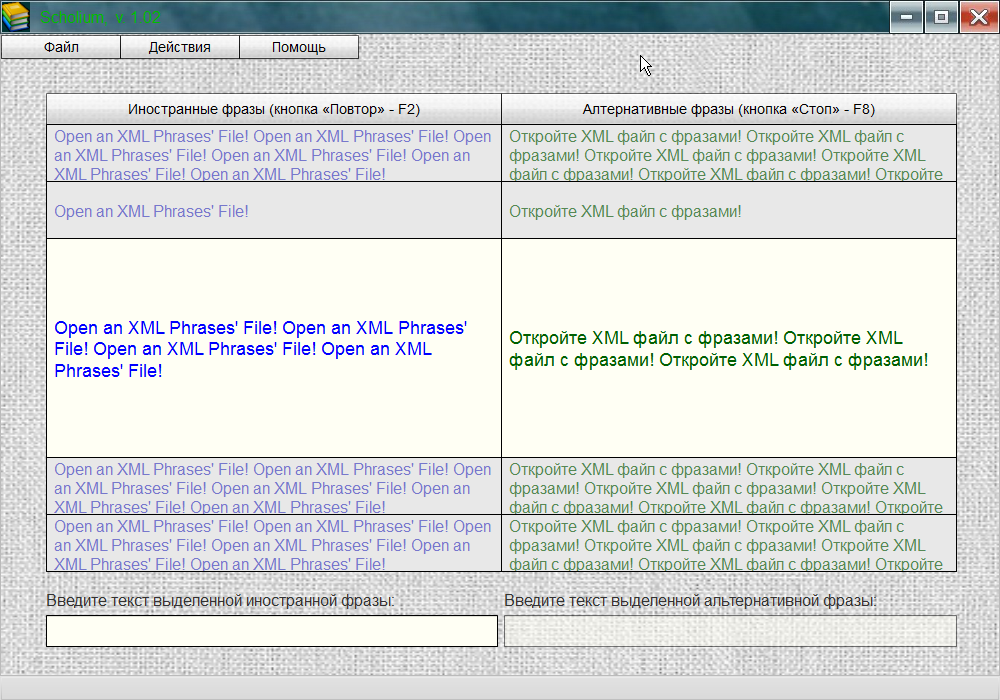Screen dimensions: 1000x700
Task: Click the highlighted dark green Russian phrase
Action: tap(718, 349)
